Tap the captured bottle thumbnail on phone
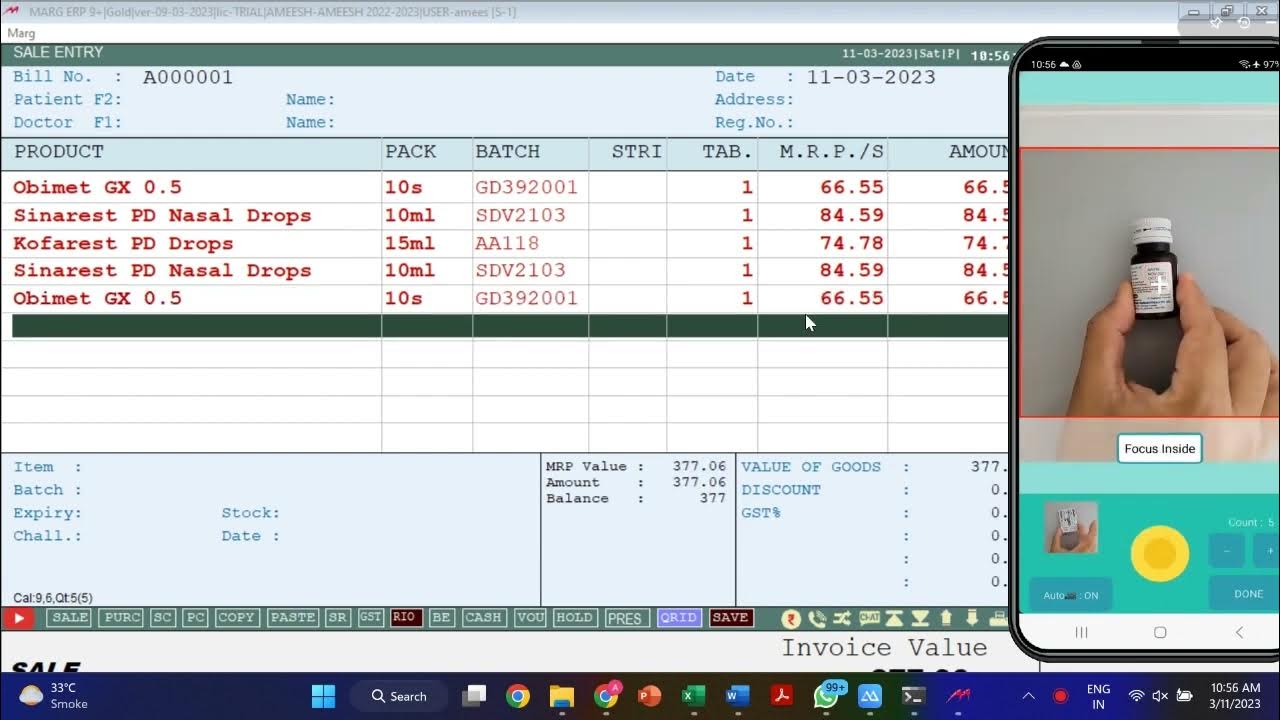The height and width of the screenshot is (720, 1280). [x=1071, y=527]
